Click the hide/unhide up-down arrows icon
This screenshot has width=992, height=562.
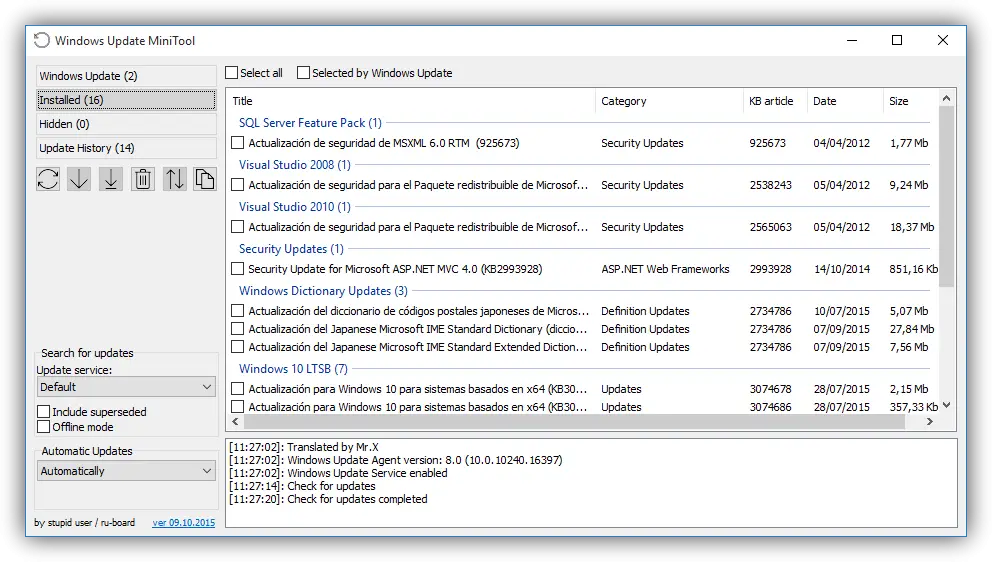(175, 179)
